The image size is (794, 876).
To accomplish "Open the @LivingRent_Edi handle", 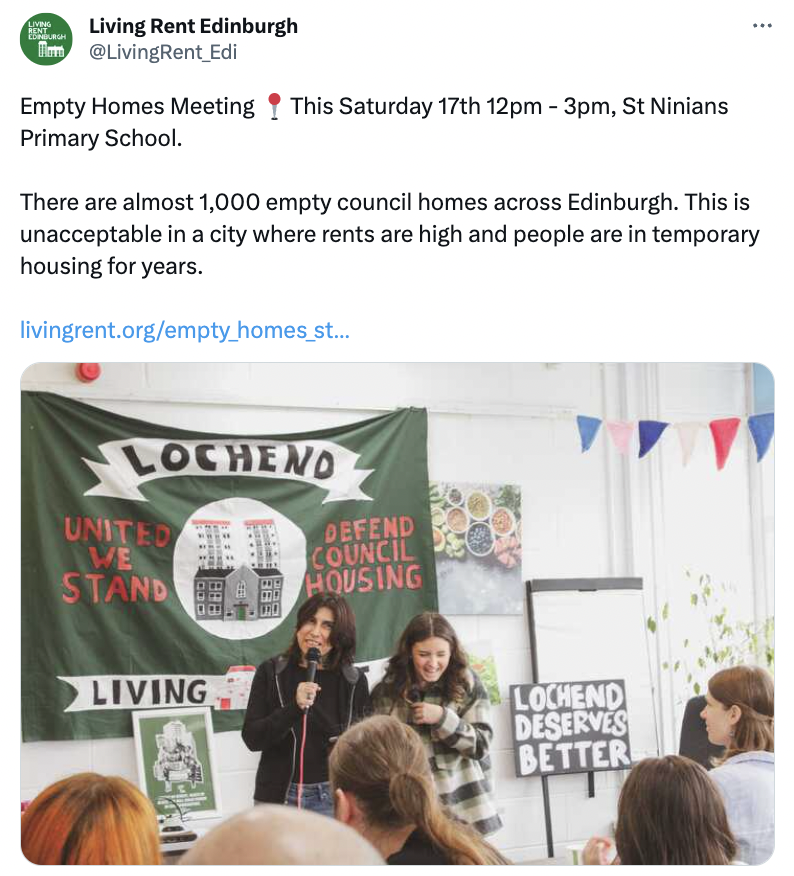I will click(163, 52).
